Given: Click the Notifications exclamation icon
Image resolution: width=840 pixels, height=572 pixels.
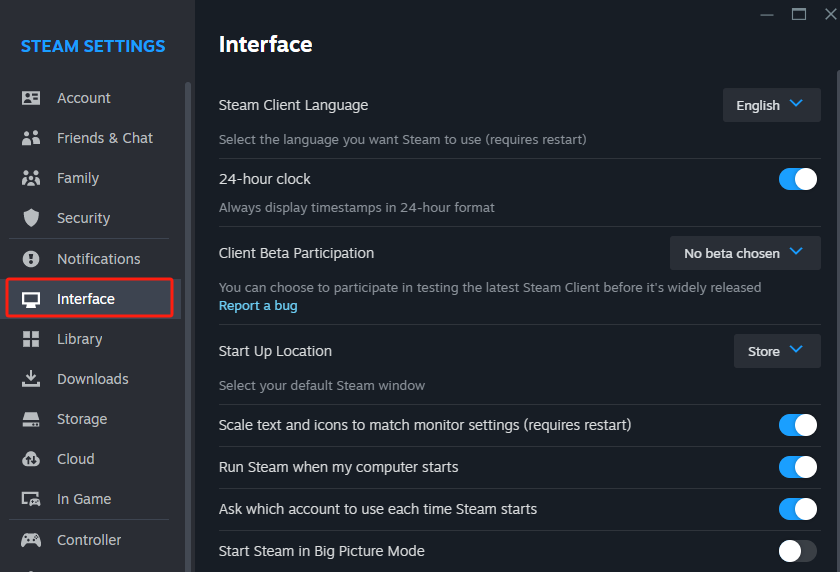Looking at the screenshot, I should pyautogui.click(x=31, y=259).
